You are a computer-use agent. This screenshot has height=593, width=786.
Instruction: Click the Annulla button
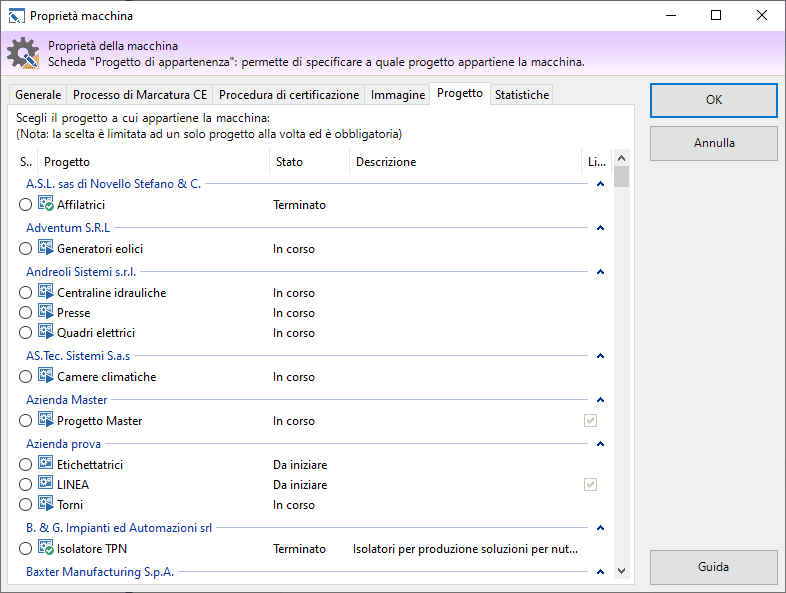[713, 143]
